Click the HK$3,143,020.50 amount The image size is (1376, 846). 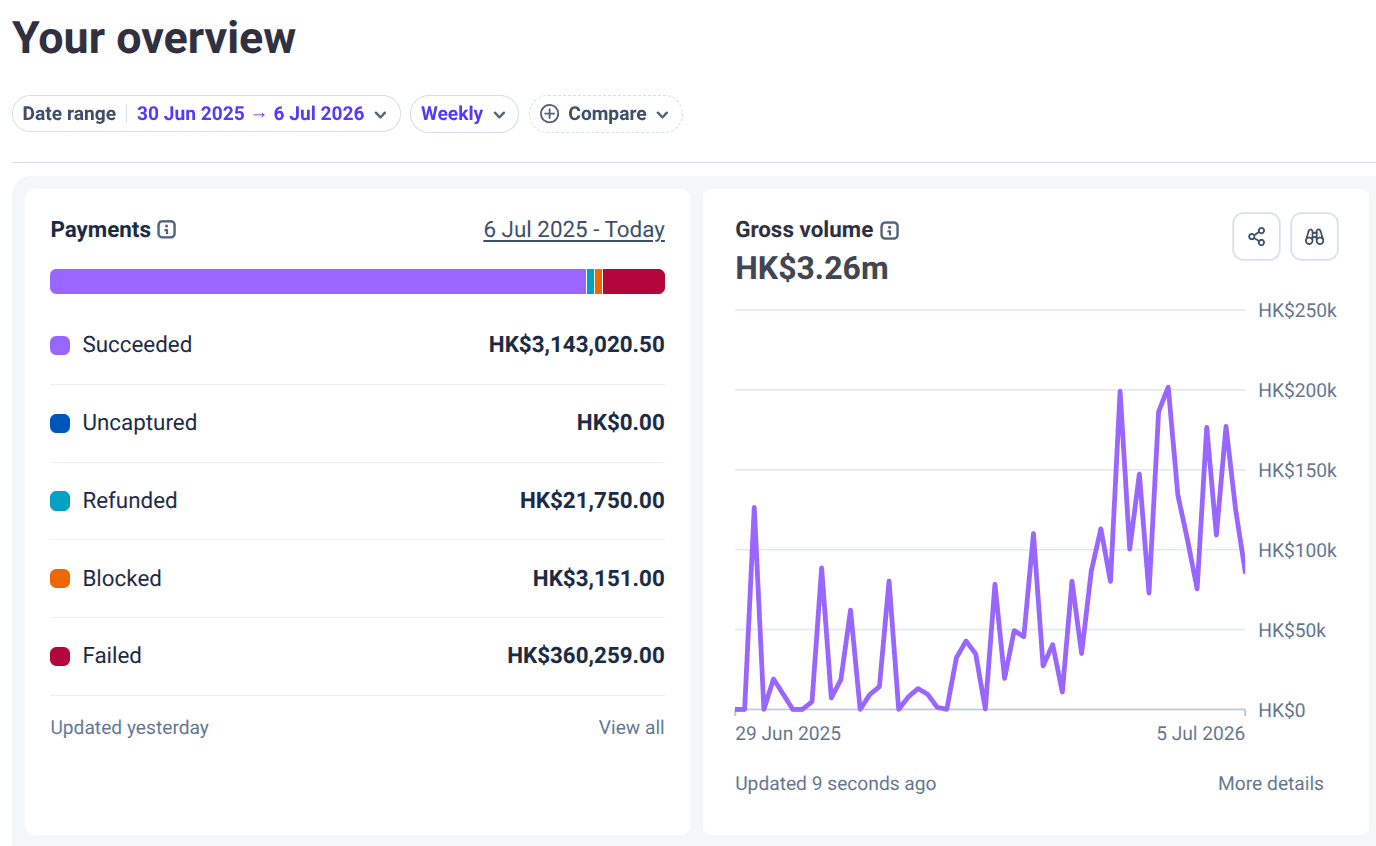tap(577, 345)
